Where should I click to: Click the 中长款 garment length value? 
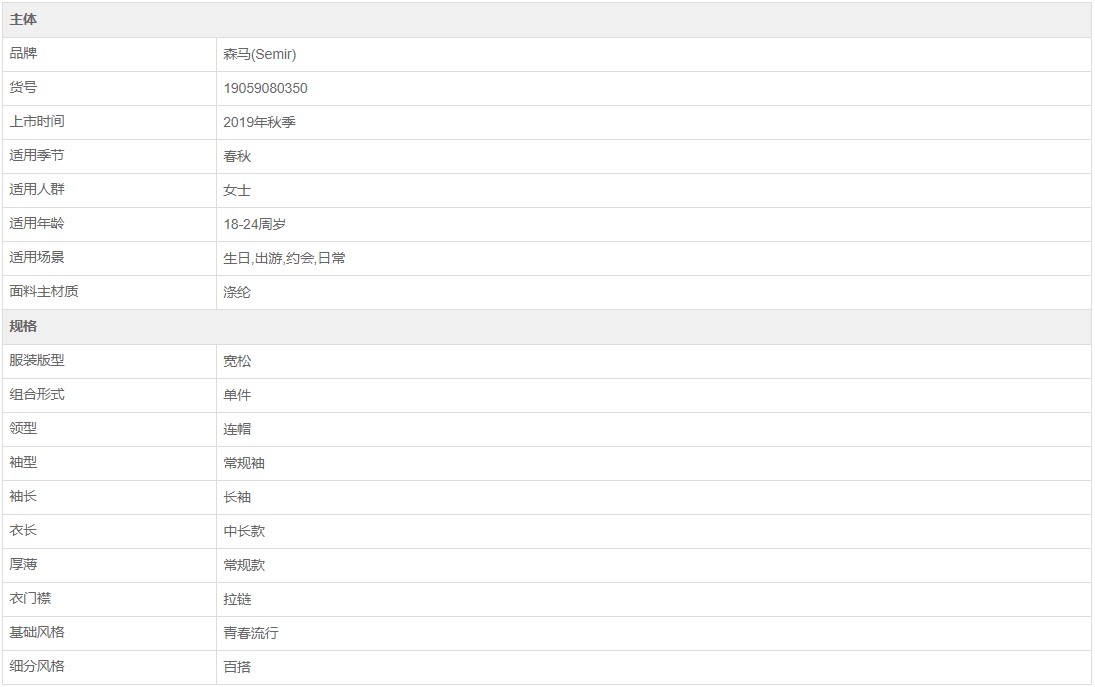244,531
